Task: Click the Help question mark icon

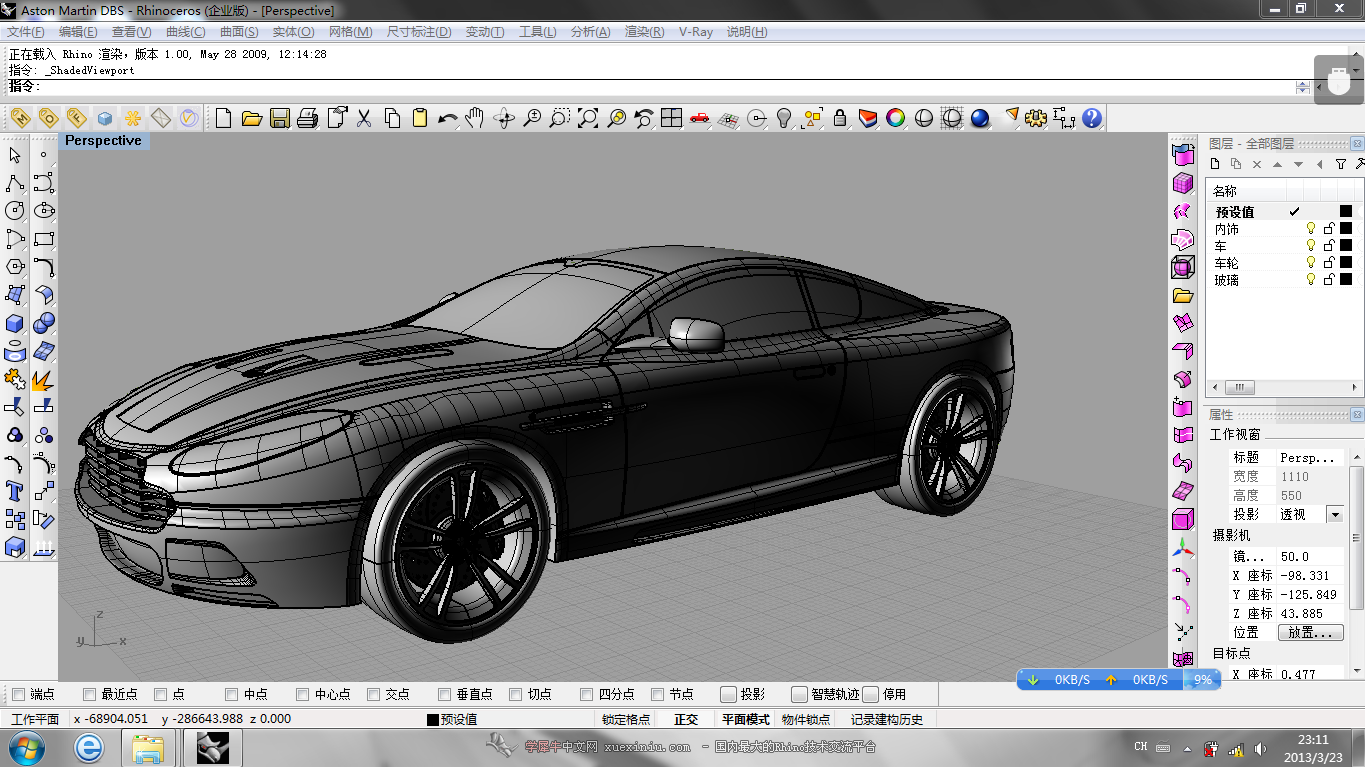Action: (x=1092, y=118)
